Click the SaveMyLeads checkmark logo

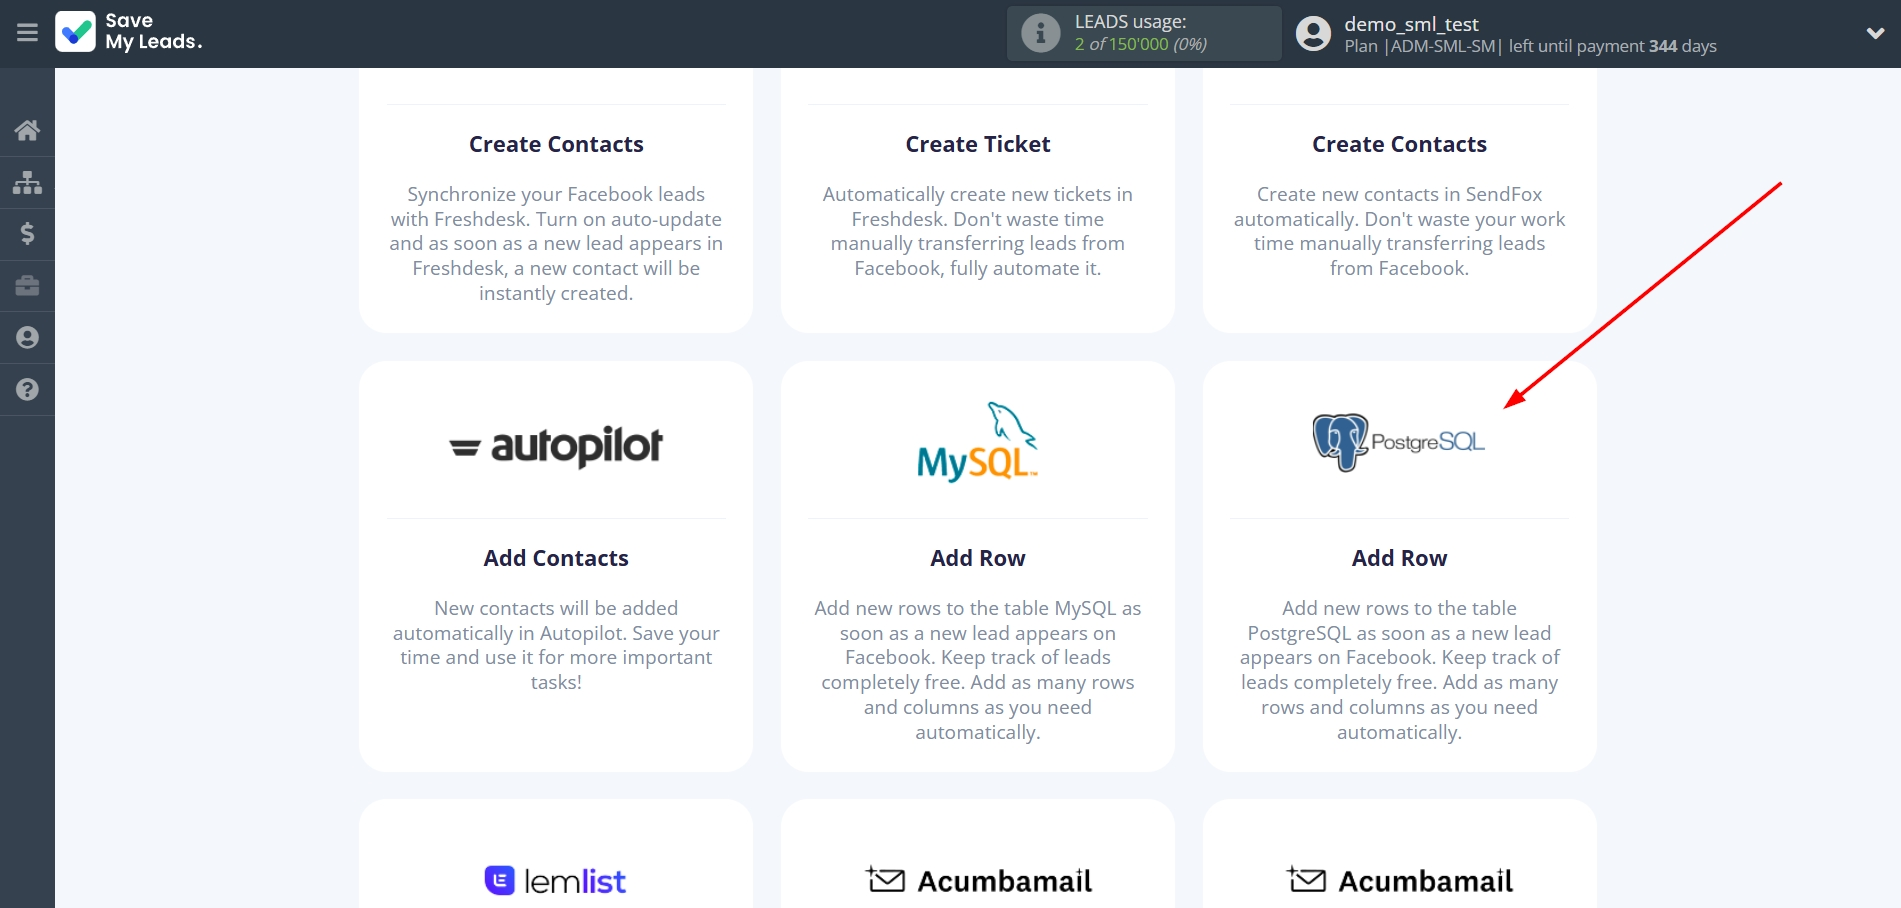point(77,33)
